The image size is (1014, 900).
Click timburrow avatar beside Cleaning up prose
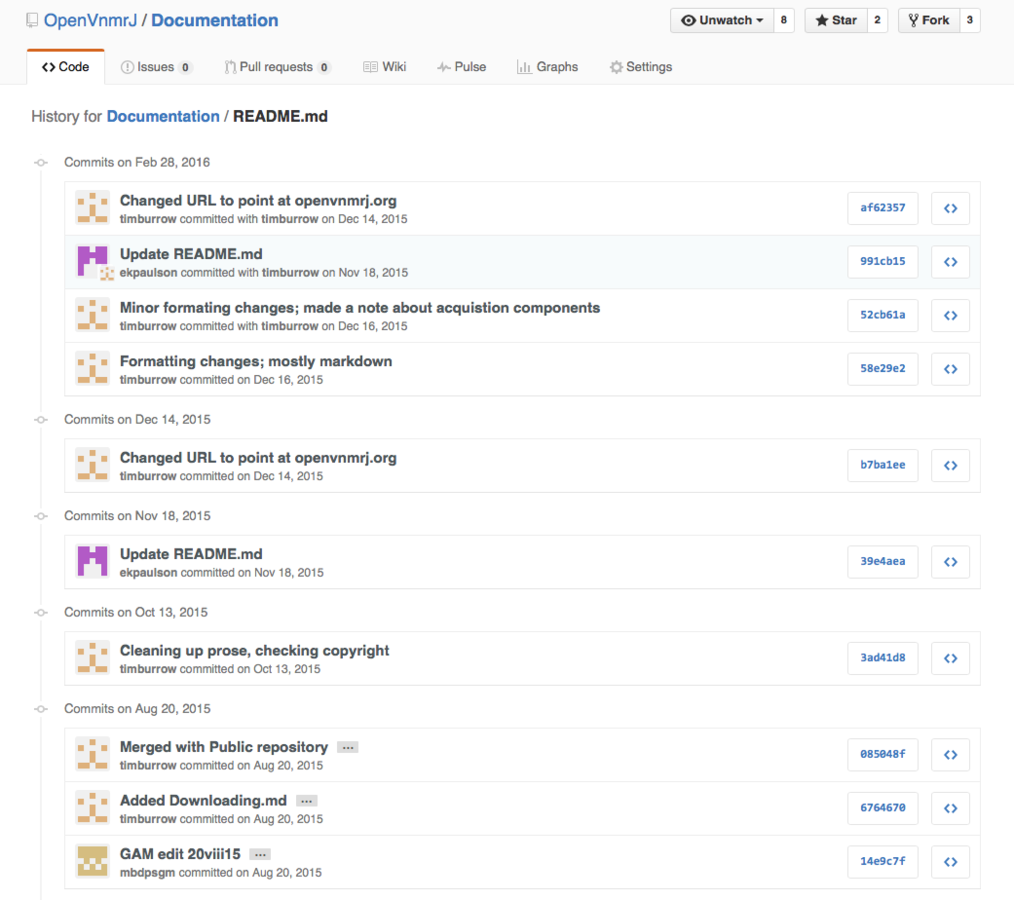tap(92, 658)
